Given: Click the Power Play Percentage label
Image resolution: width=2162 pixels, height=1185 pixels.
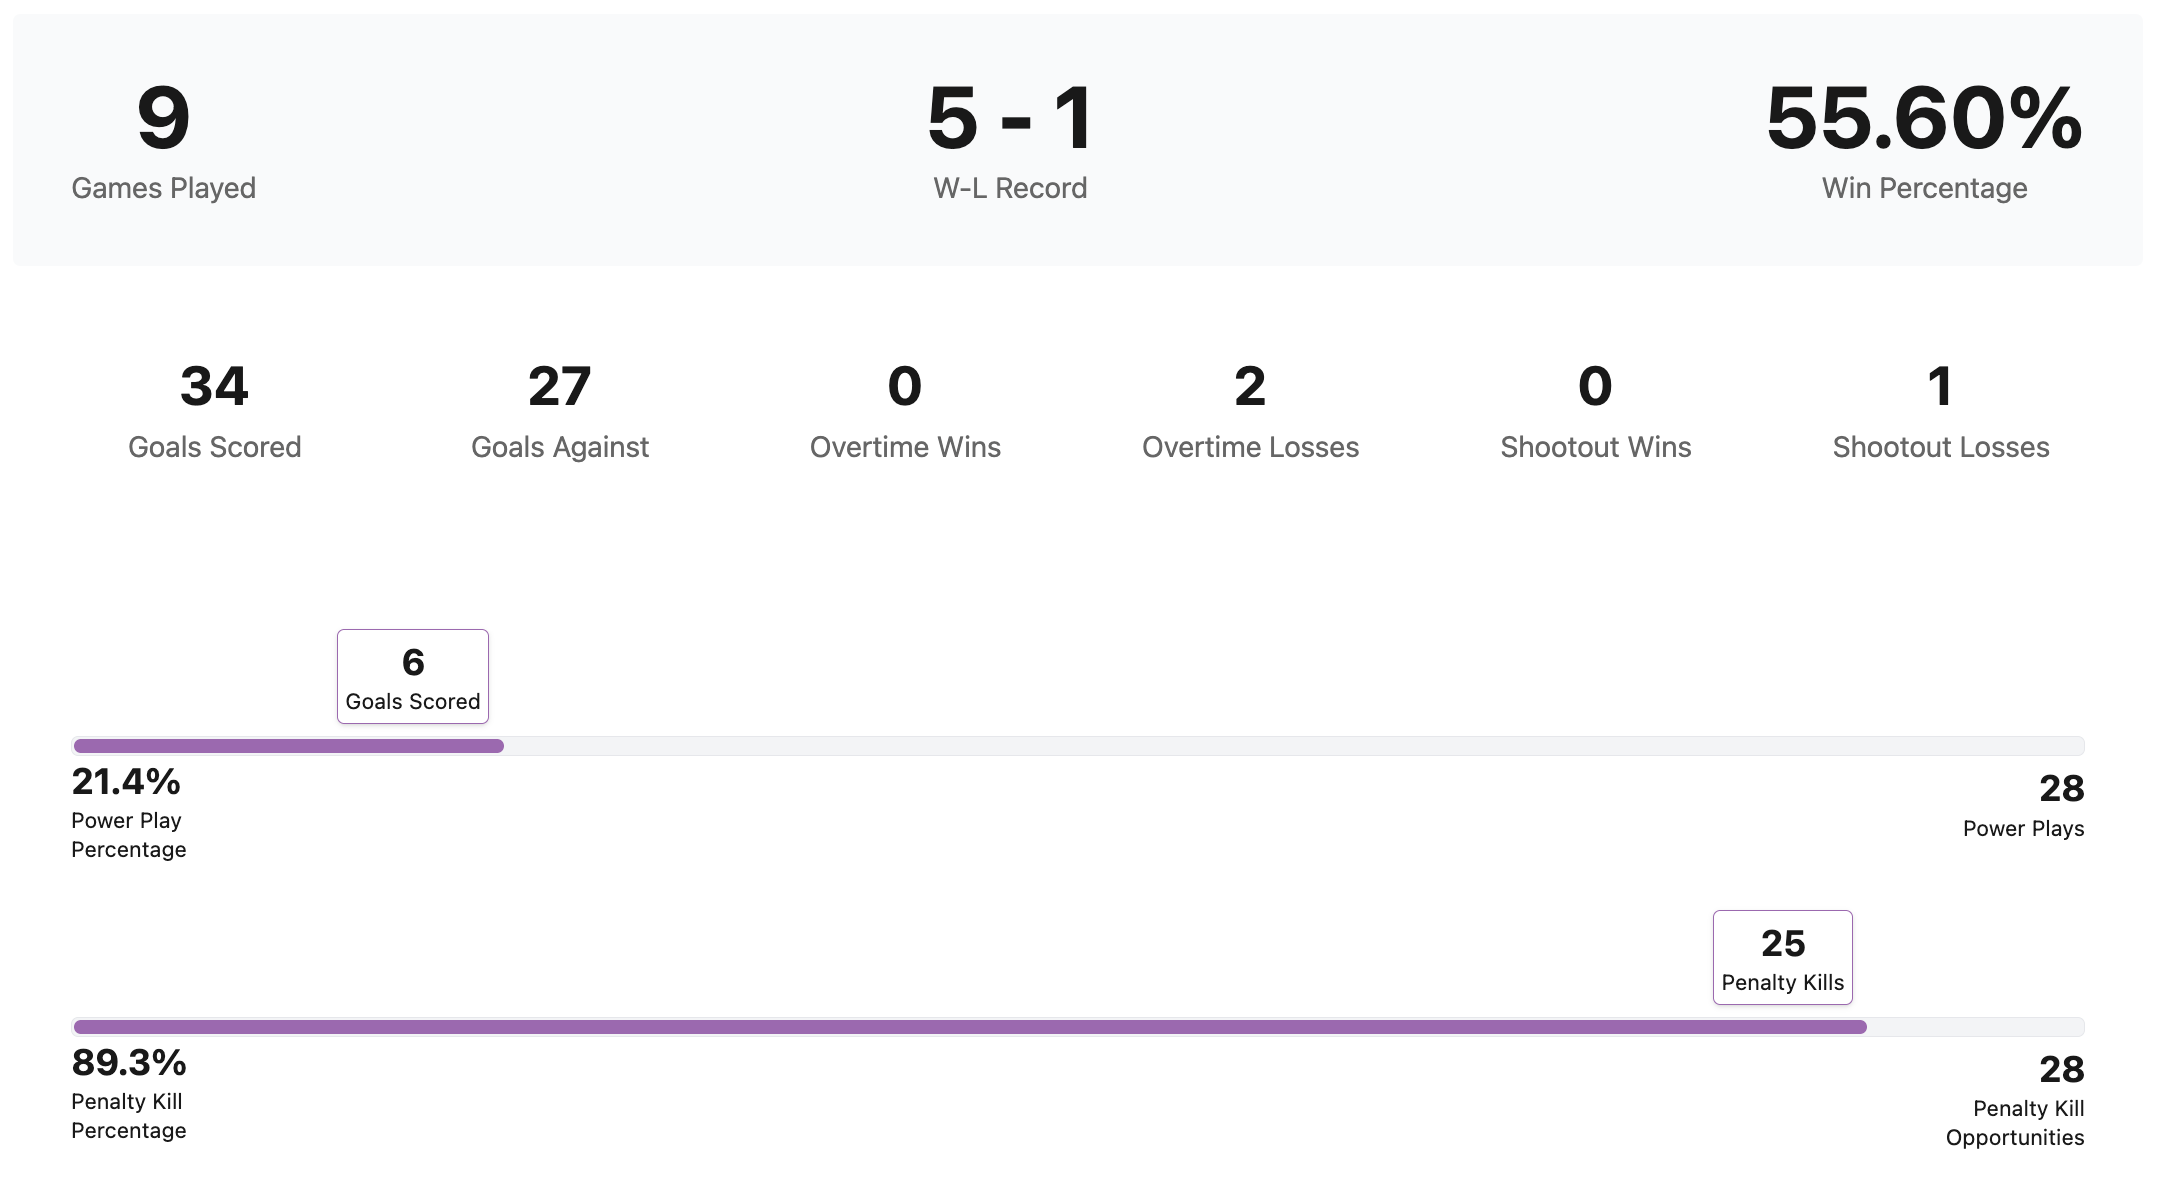Looking at the screenshot, I should (x=128, y=835).
